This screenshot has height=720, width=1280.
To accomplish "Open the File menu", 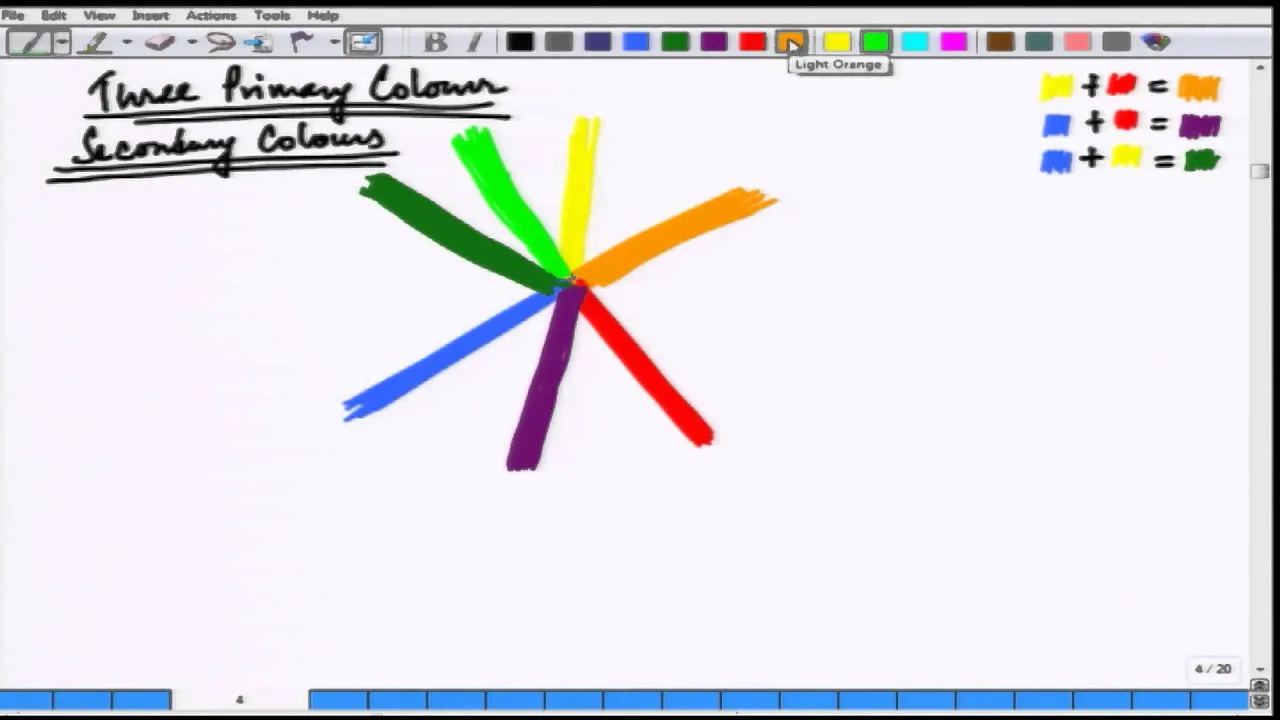I will [x=13, y=15].
